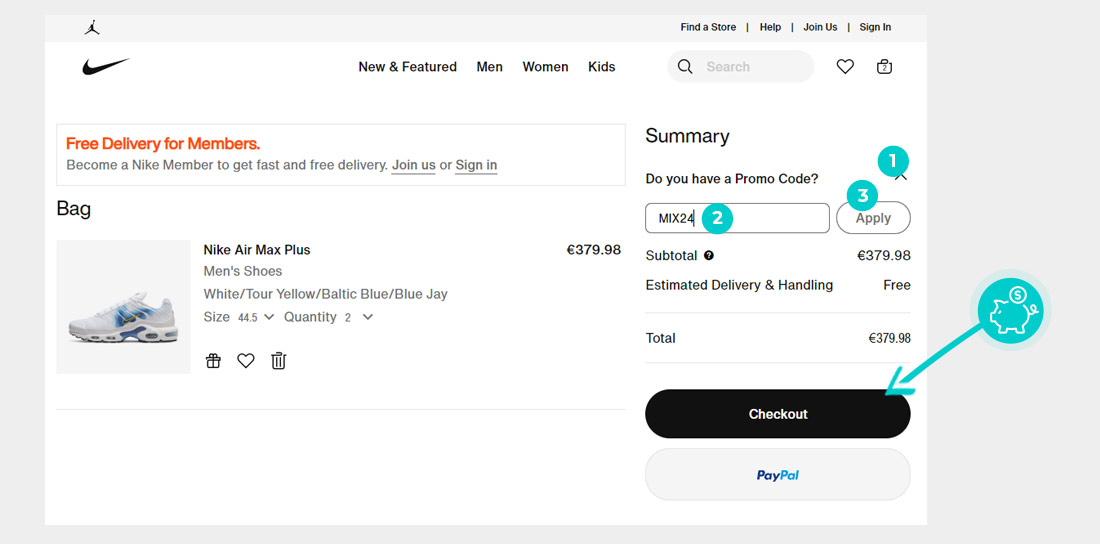Screen dimensions: 1100x544
Task: Click the 'Free Delivery for Members.' heading
Action: click(x=163, y=144)
